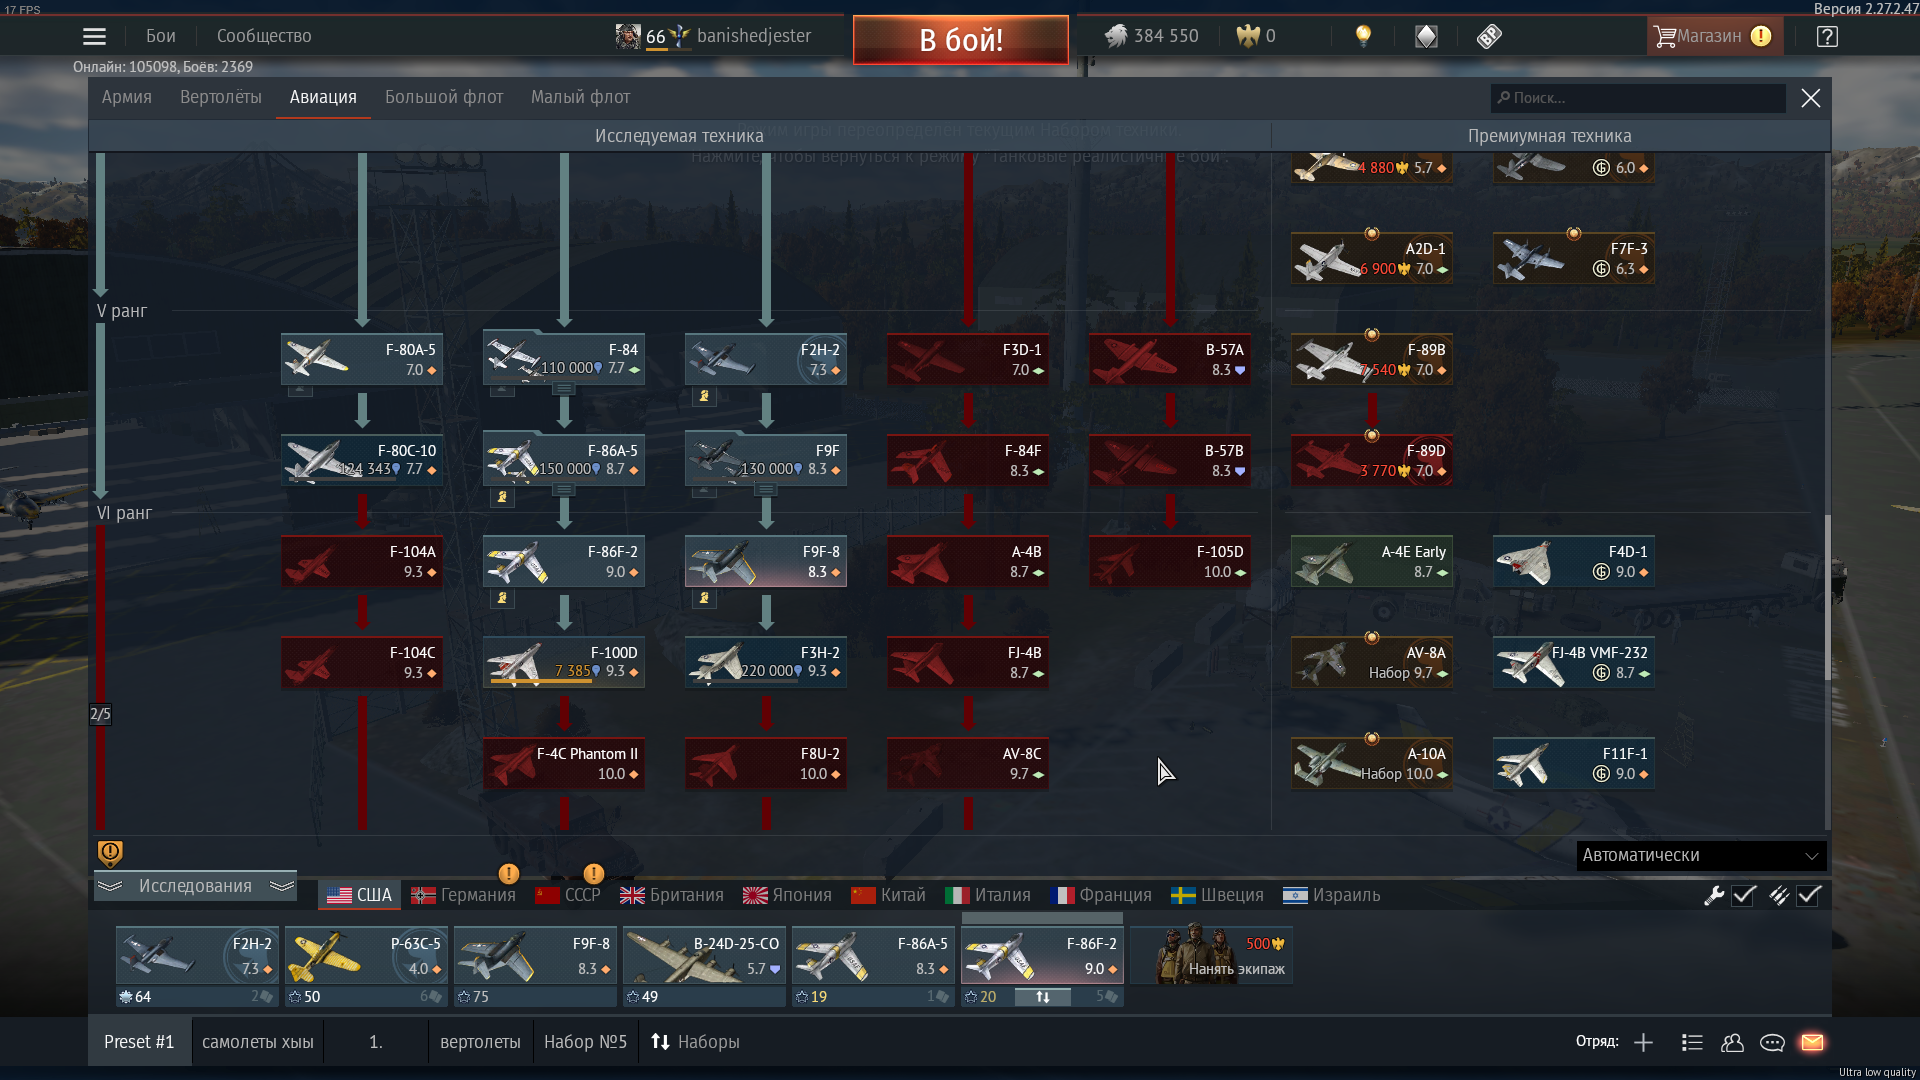The width and height of the screenshot is (1920, 1080).
Task: Expand the F-84 vehicle group
Action: click(564, 389)
